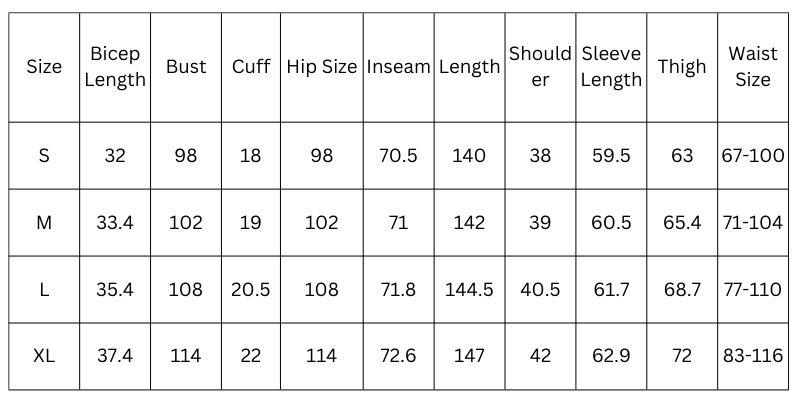Select the Waist Size header
The width and height of the screenshot is (800, 400).
pyautogui.click(x=753, y=67)
